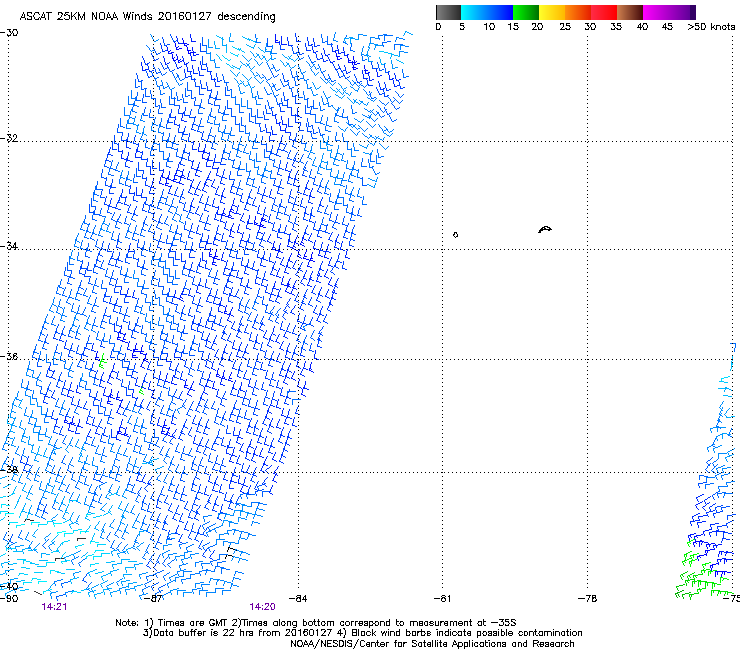
Task: Click the "Times are GMT" note line
Action: (316, 623)
